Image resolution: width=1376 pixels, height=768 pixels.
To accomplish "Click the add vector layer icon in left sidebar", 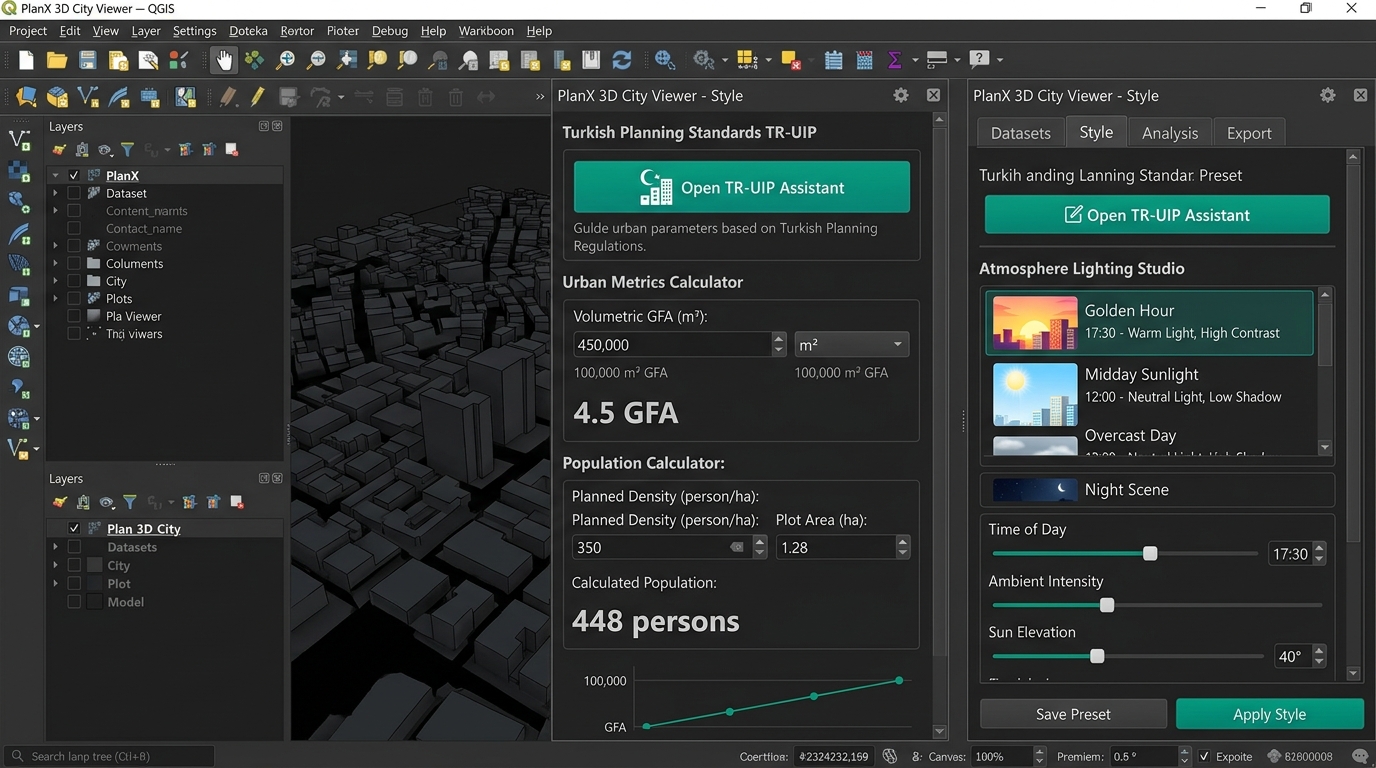I will 18,140.
